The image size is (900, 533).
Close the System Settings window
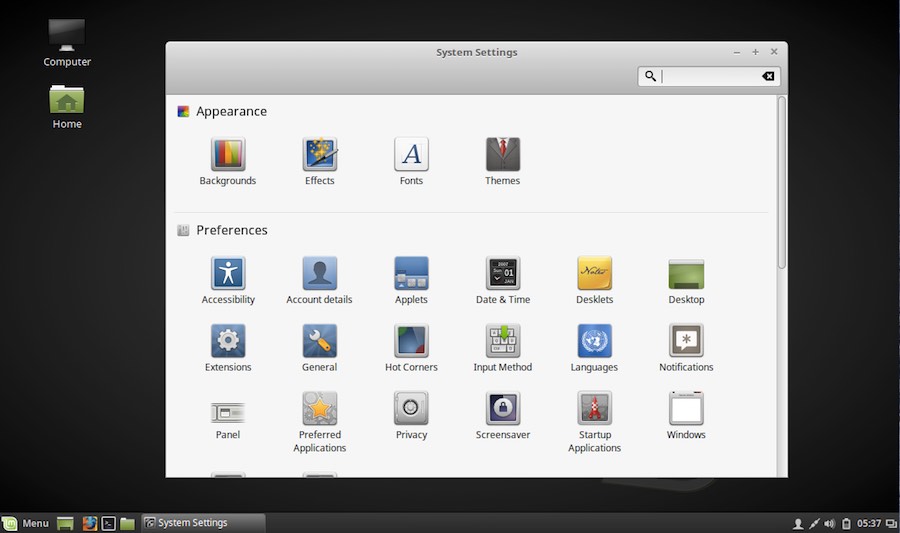click(x=774, y=52)
